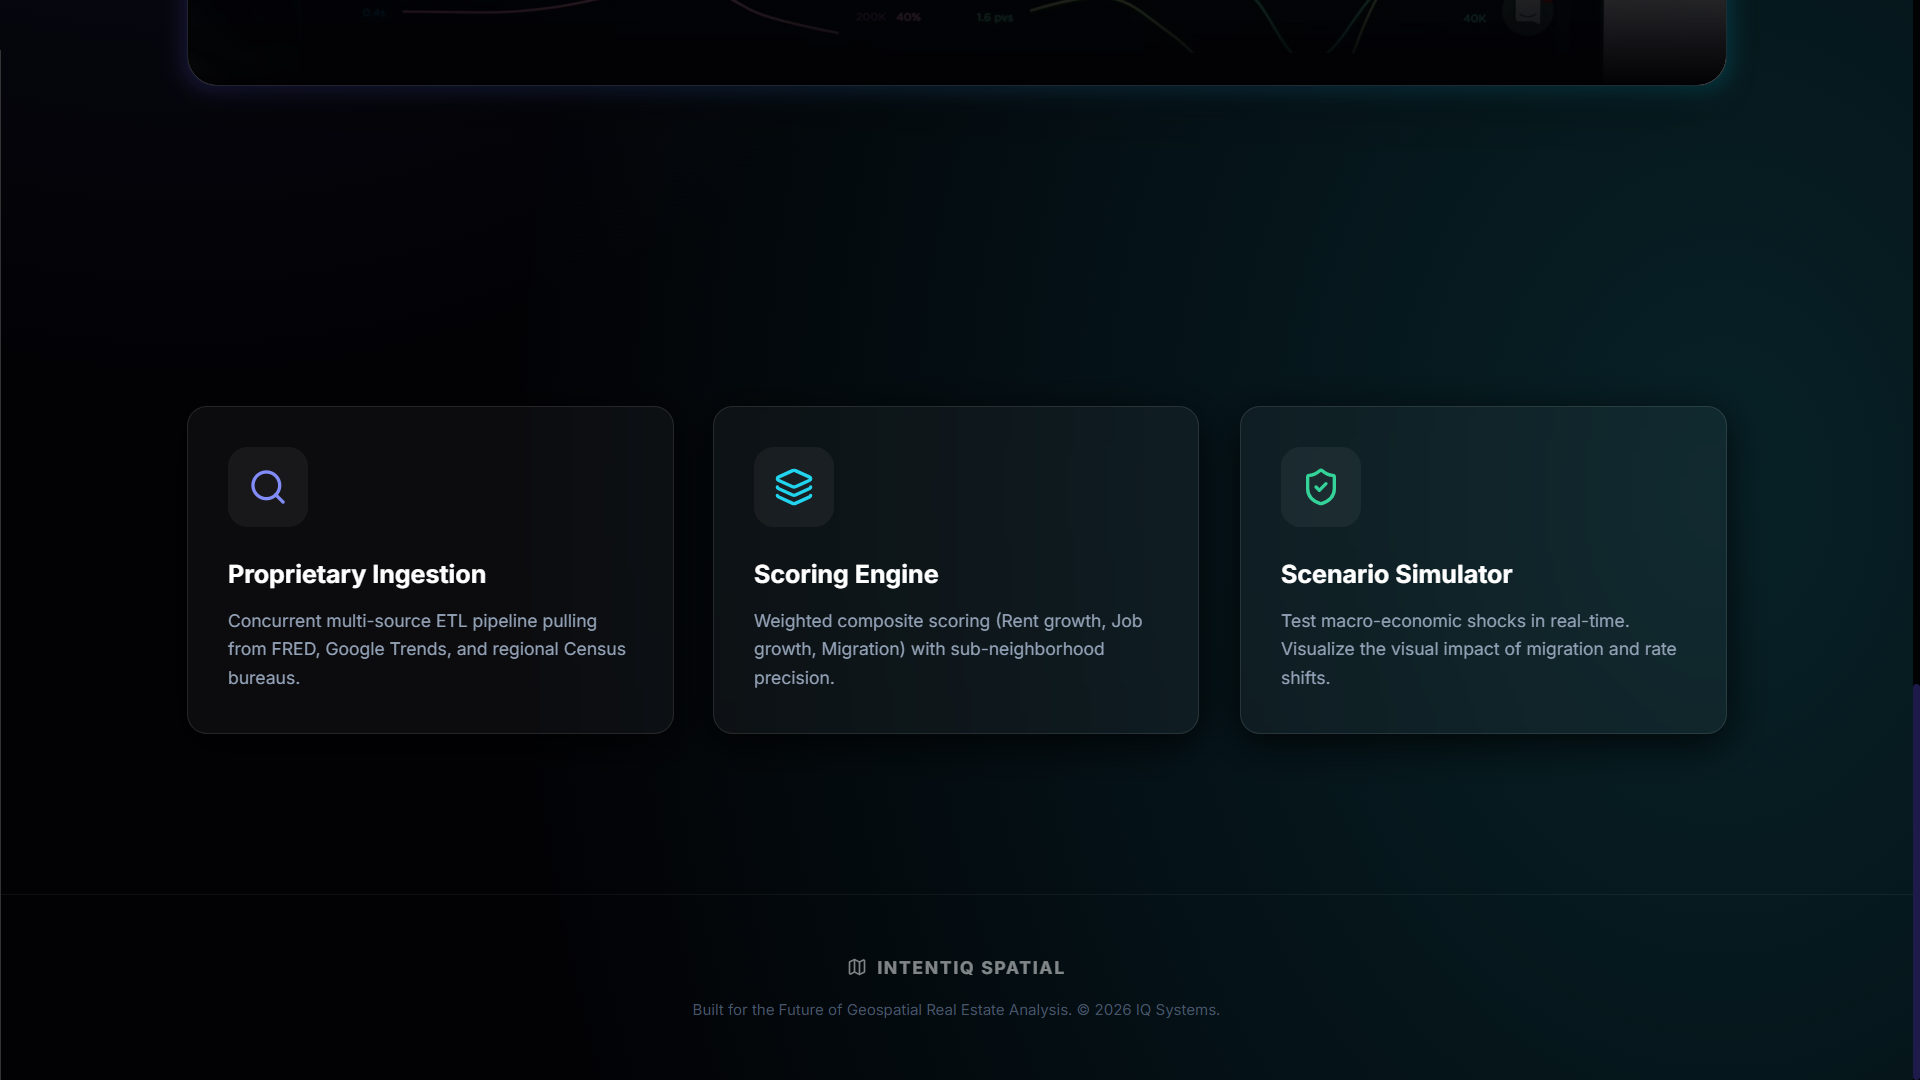Select the Proprietary Ingestion heading
Image resolution: width=1920 pixels, height=1080 pixels.
tap(356, 574)
